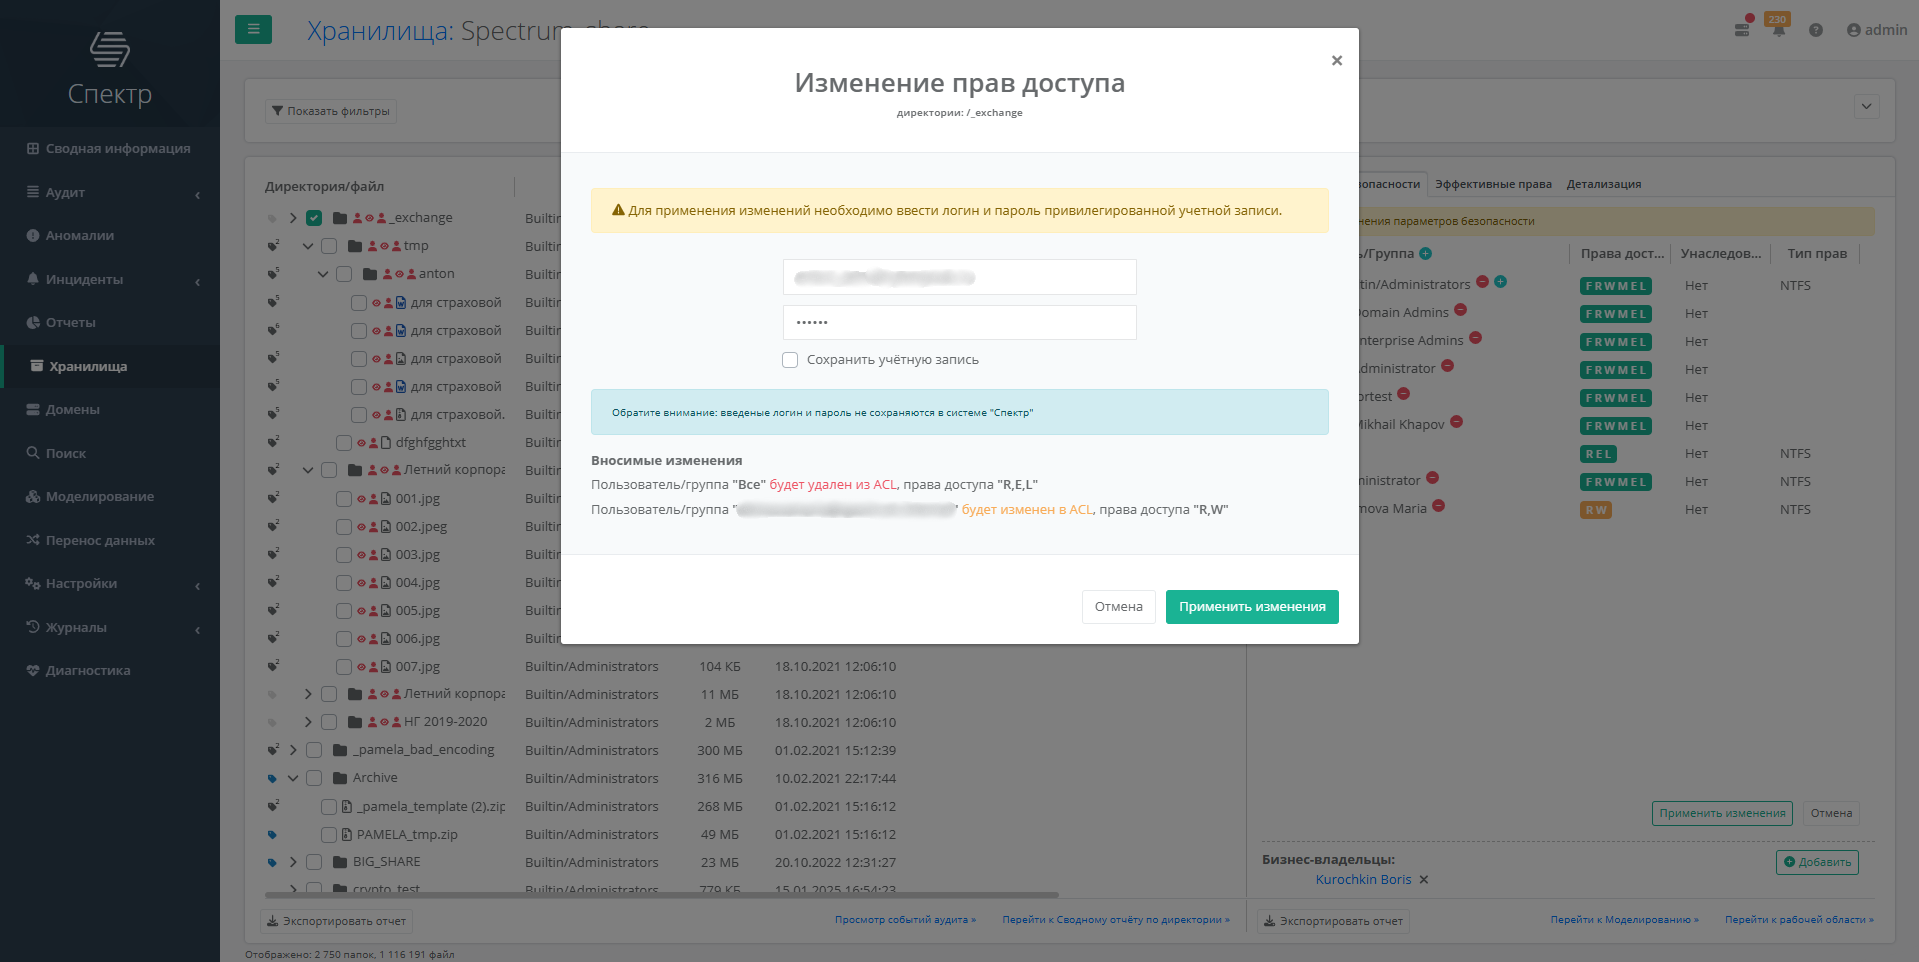1919x962 pixels.
Task: Enable the 'Сохранить учётную запись' checkbox
Action: click(790, 360)
